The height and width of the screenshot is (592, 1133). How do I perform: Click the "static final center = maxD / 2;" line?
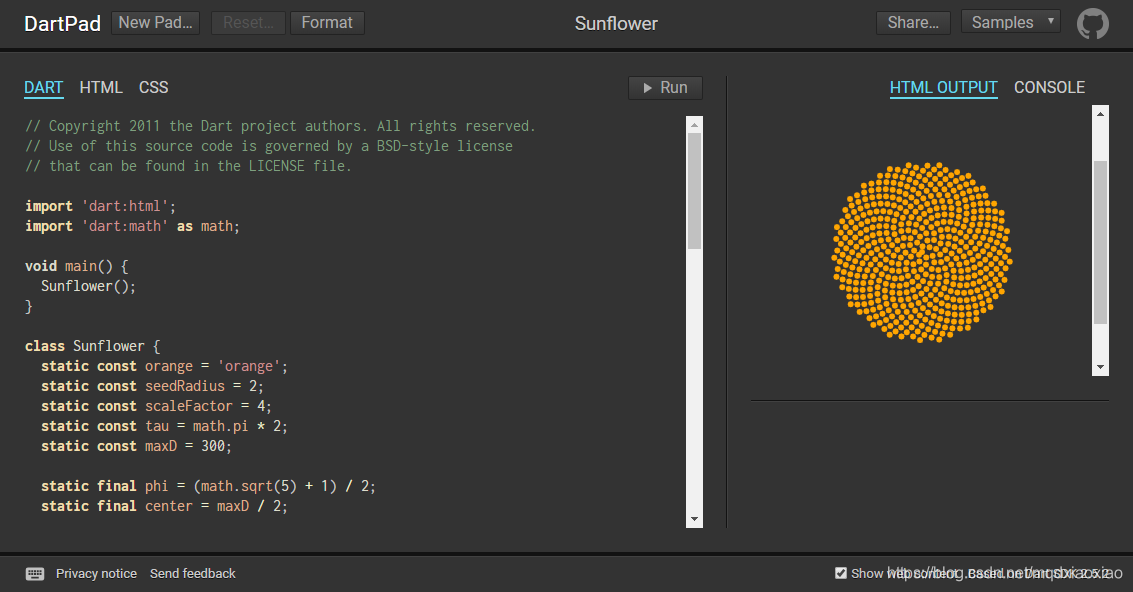164,506
